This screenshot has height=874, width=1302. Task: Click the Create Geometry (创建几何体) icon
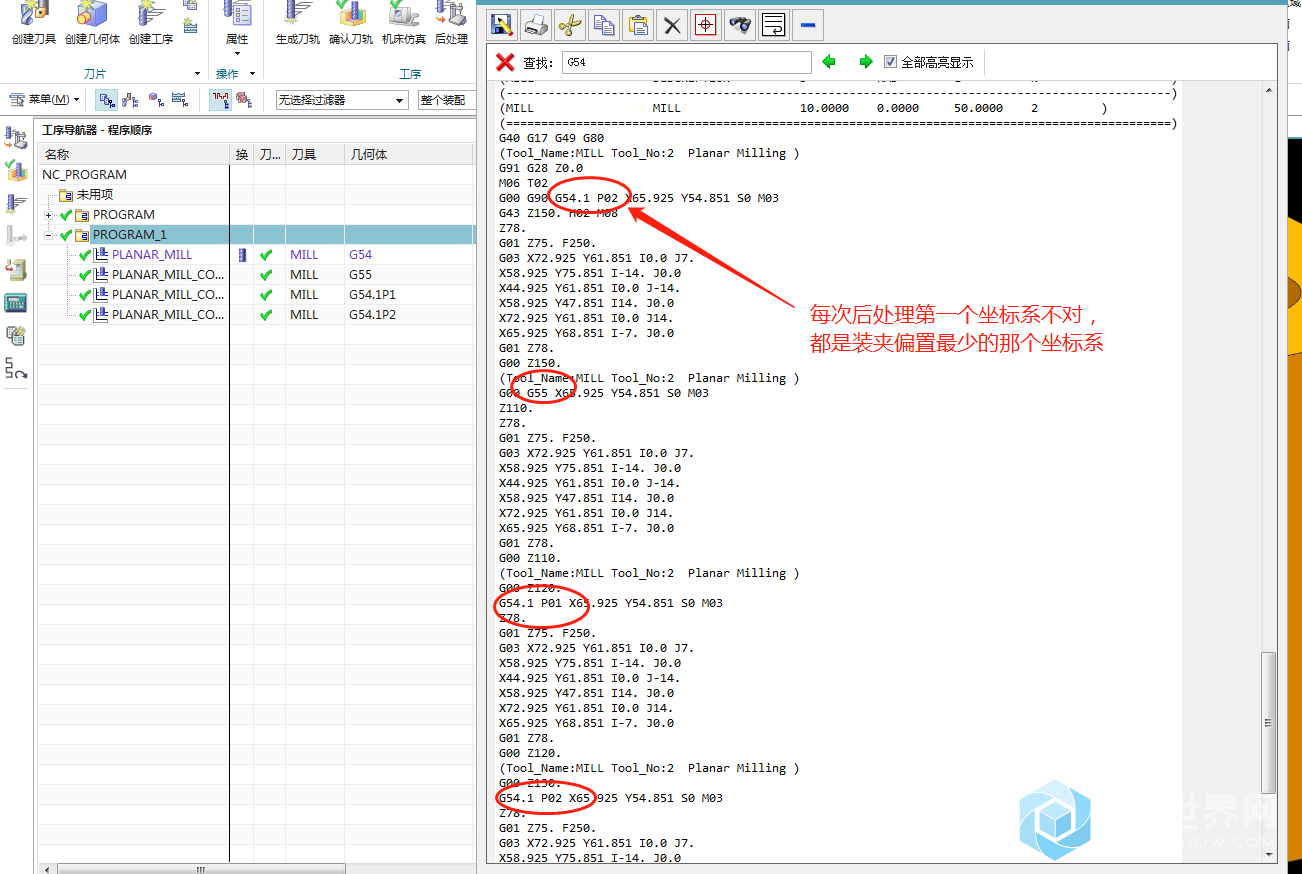click(x=92, y=14)
